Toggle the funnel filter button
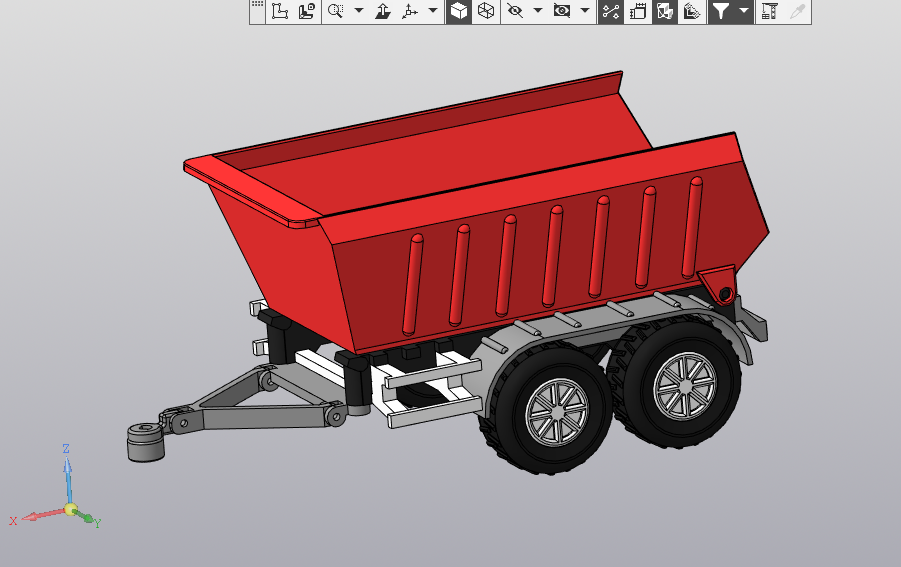Viewport: 901px width, 567px height. coord(721,11)
